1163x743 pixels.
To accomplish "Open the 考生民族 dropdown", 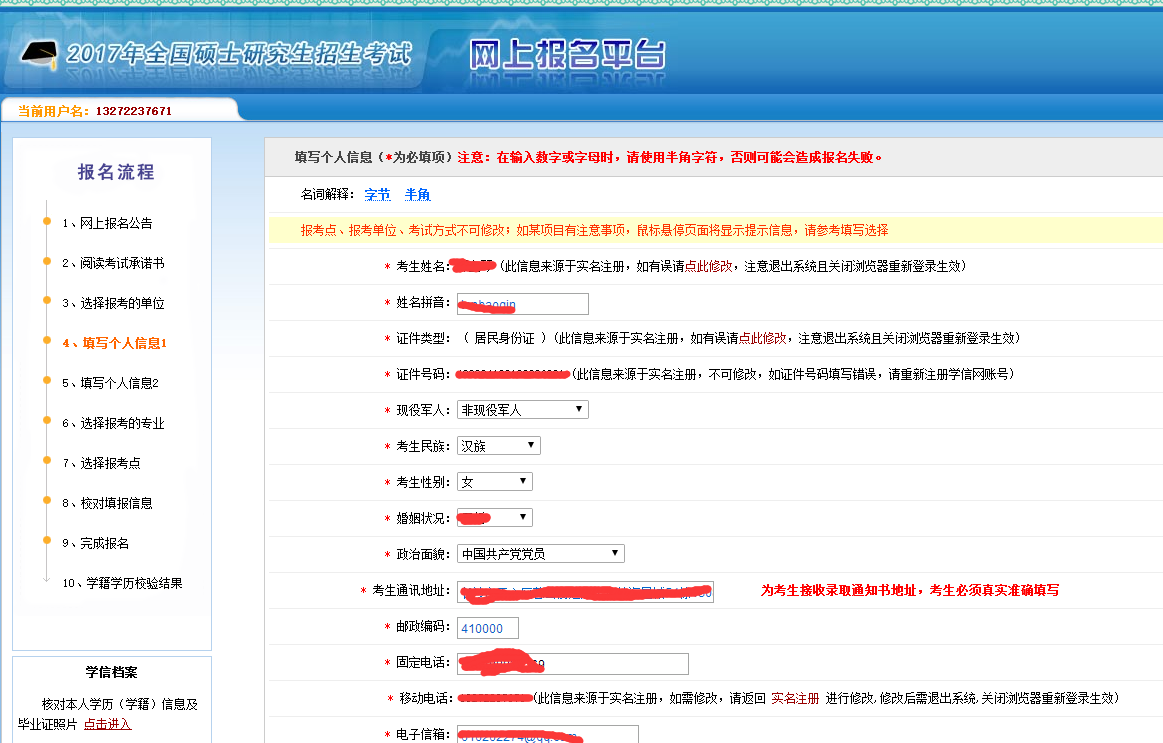I will point(498,446).
